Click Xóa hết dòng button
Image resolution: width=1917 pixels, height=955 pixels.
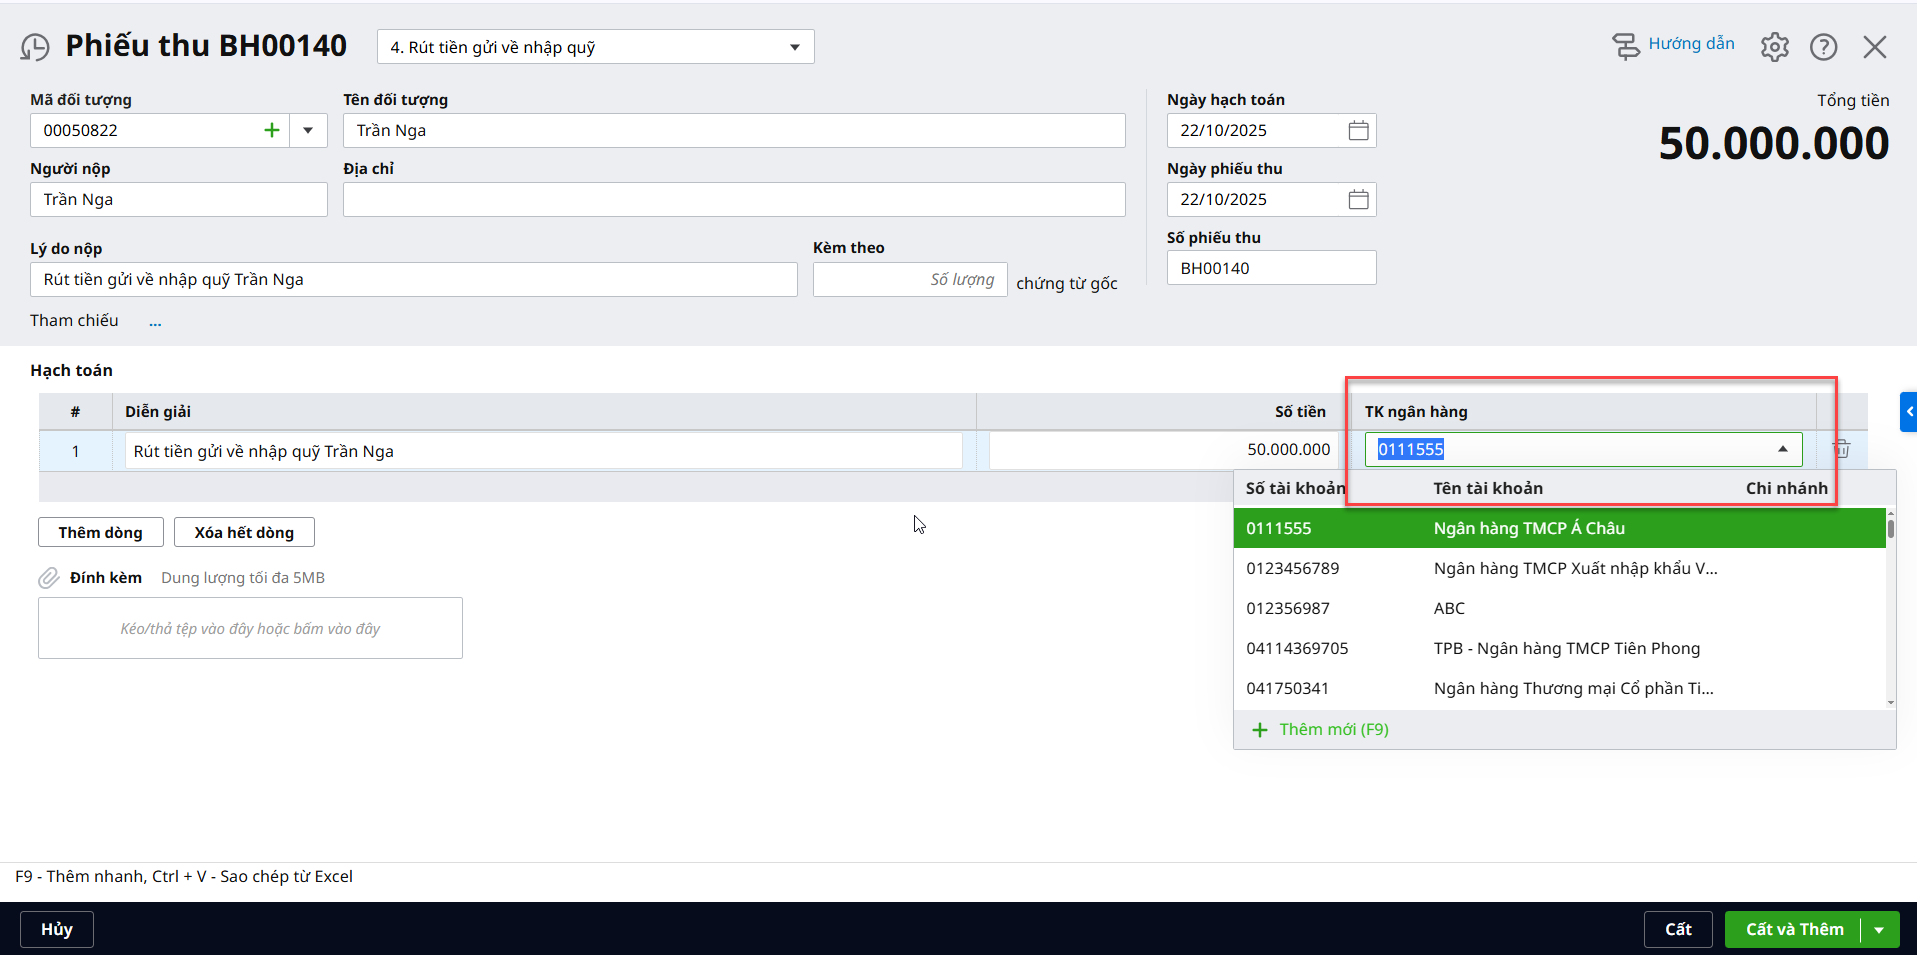coord(244,532)
